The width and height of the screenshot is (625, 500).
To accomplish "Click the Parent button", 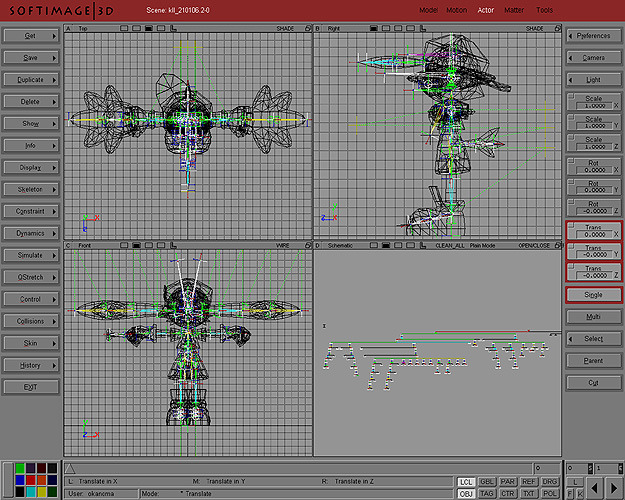I will coord(593,360).
